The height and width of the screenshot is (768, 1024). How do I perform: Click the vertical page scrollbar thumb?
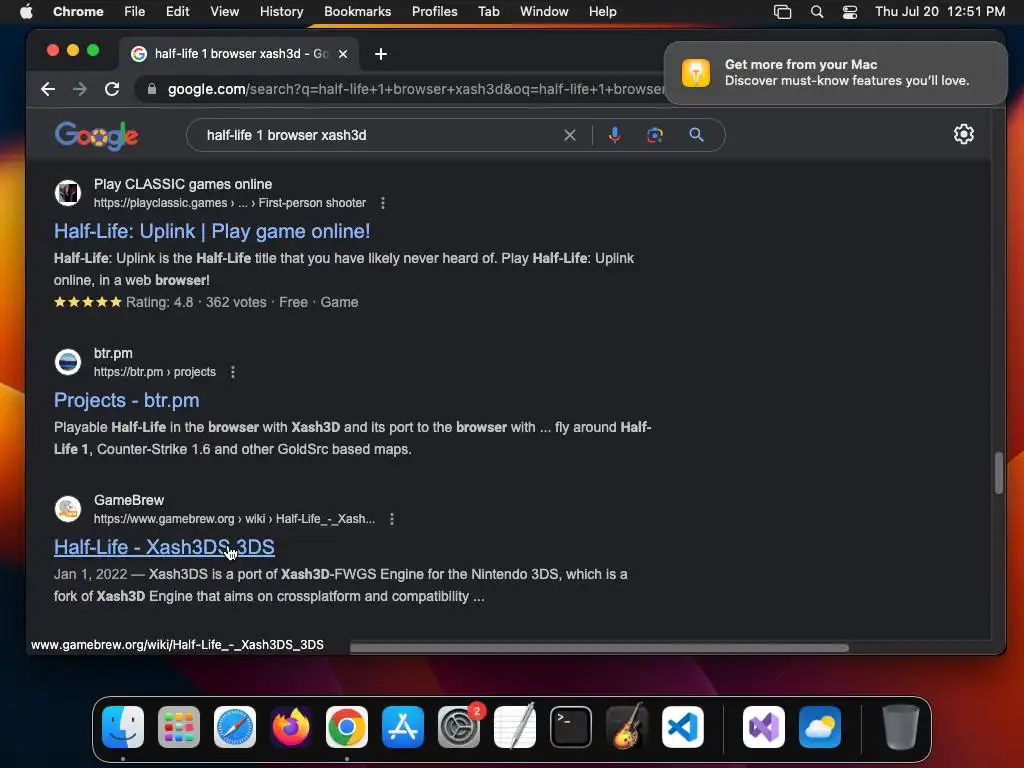pyautogui.click(x=998, y=473)
